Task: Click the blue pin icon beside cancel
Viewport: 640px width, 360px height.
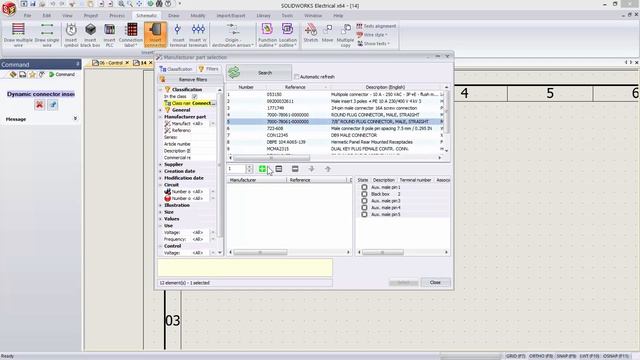Action: pyautogui.click(x=53, y=105)
